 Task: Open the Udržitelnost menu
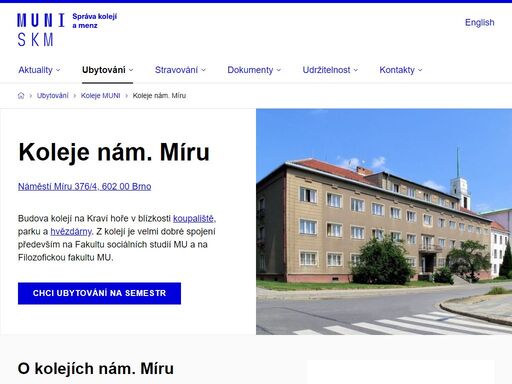pyautogui.click(x=330, y=70)
